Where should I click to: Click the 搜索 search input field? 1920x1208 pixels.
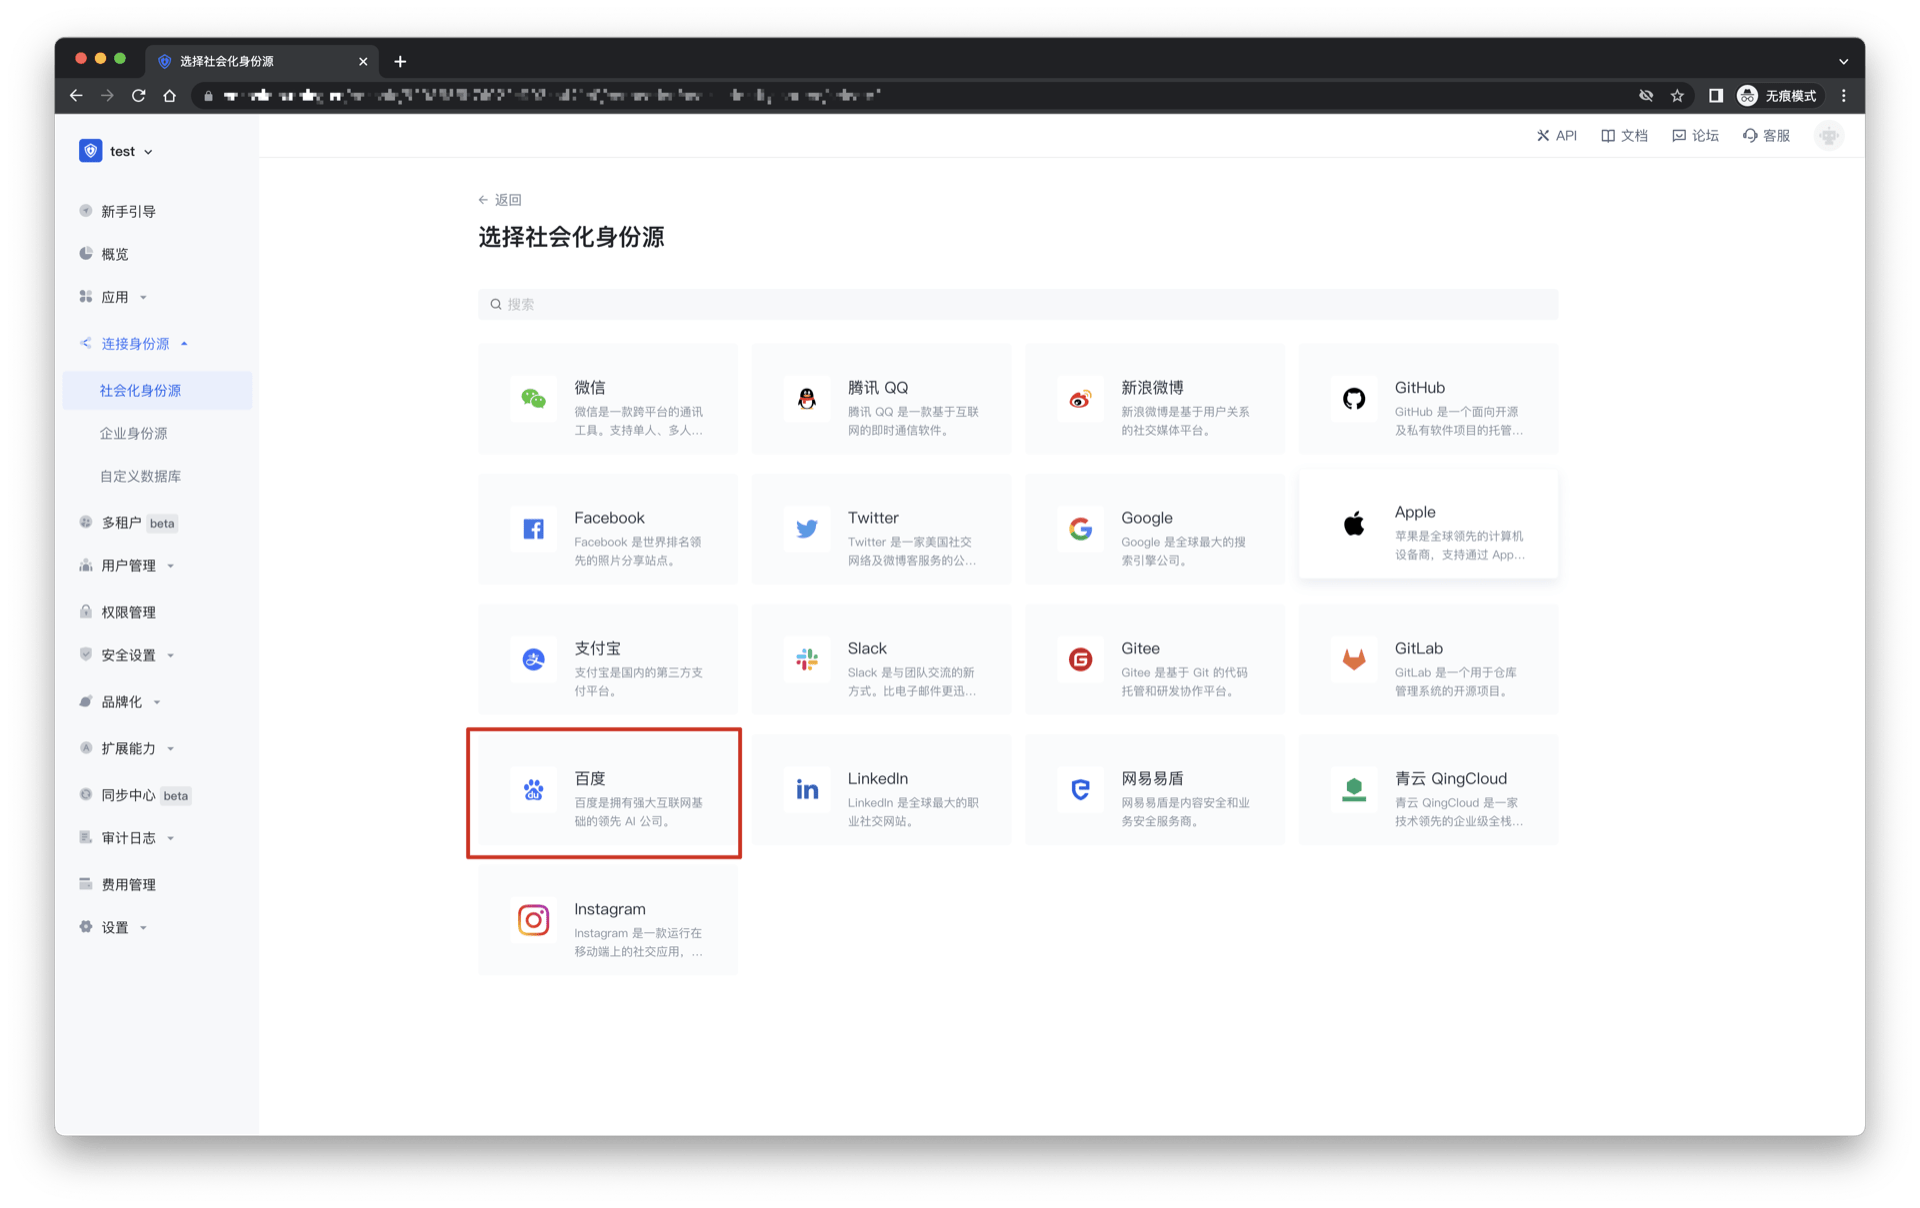click(x=1017, y=305)
